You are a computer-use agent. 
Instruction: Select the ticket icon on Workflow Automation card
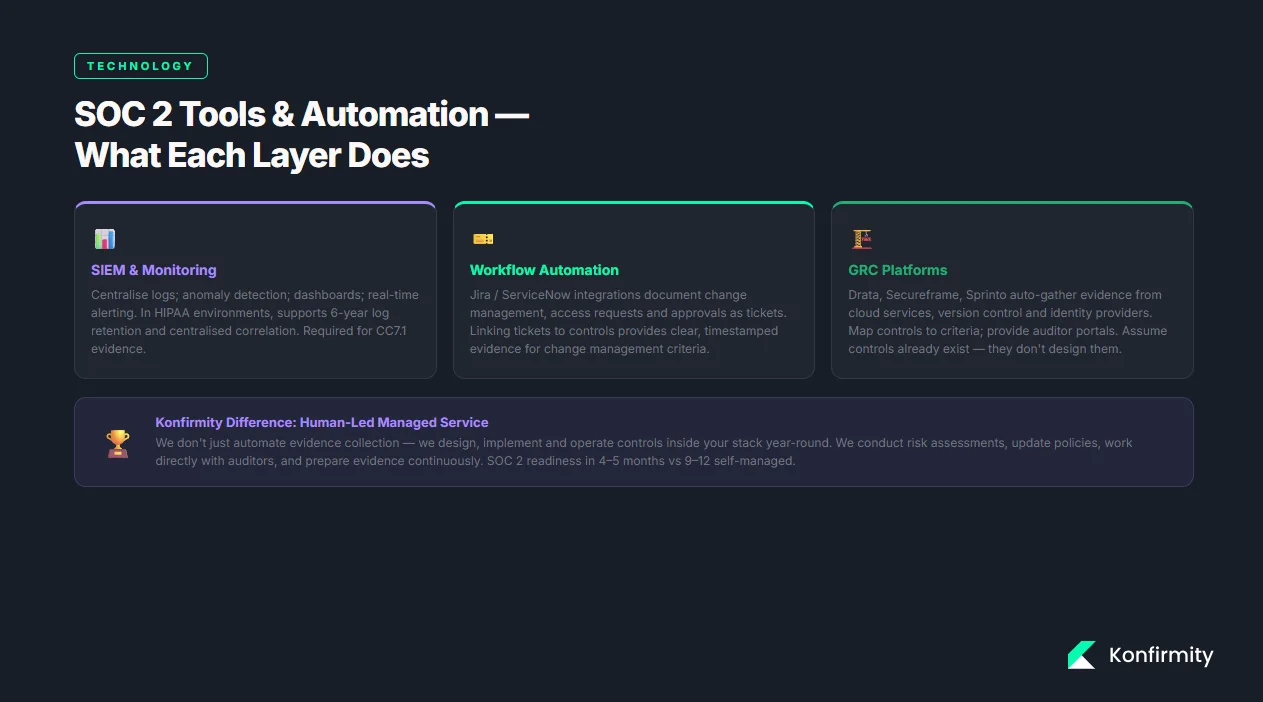tap(482, 238)
